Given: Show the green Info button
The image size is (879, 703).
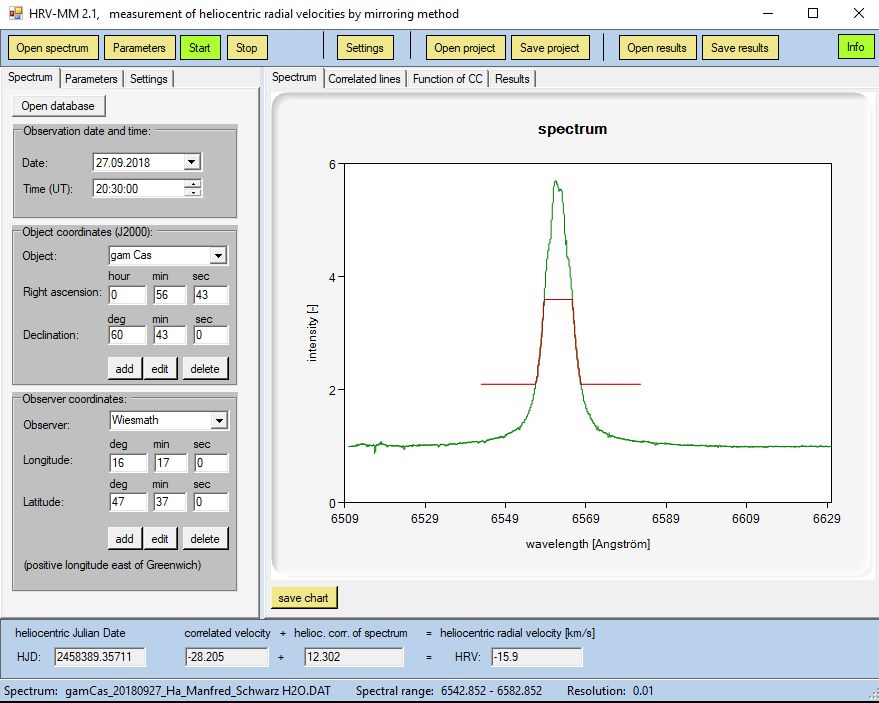Looking at the screenshot, I should (x=855, y=47).
